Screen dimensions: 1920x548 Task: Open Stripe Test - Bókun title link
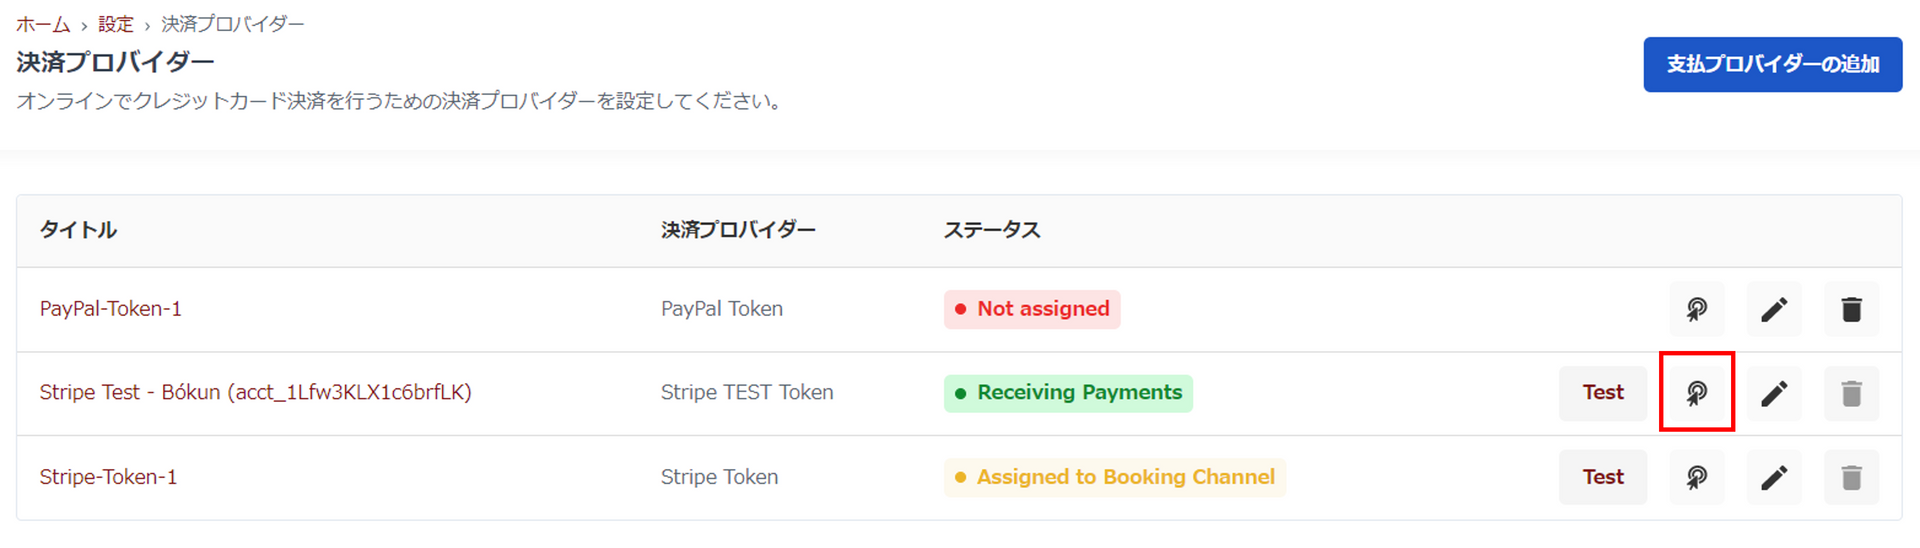[x=255, y=392]
